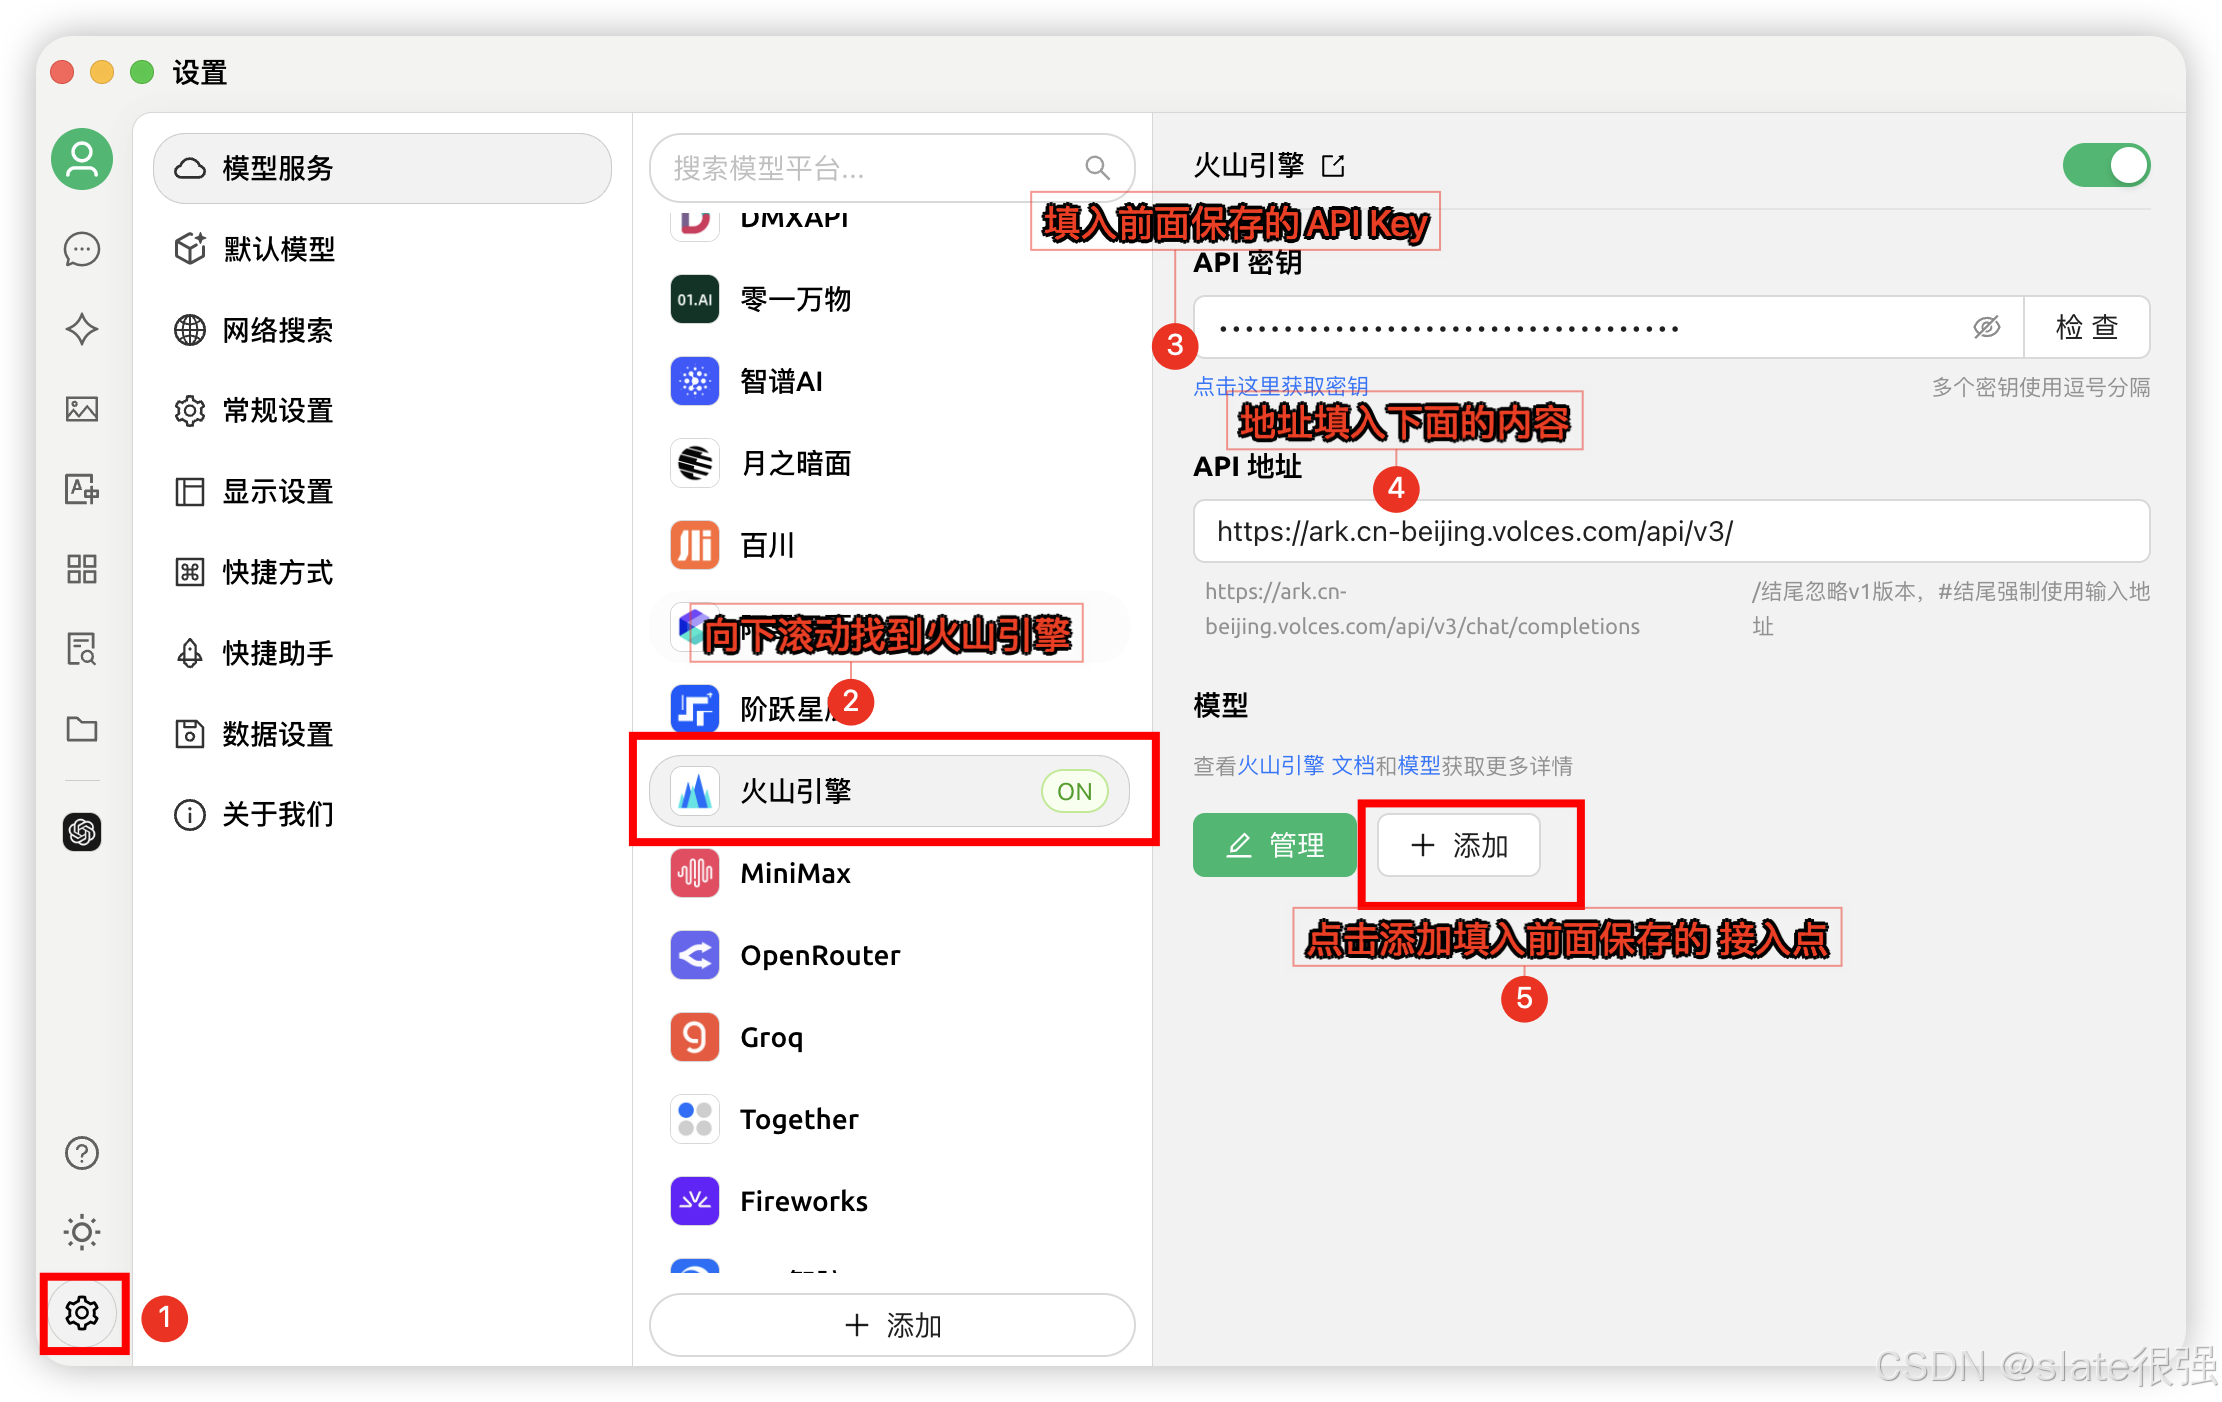Open the chat assistant sidebar icon
The width and height of the screenshot is (2222, 1402).
click(x=82, y=249)
